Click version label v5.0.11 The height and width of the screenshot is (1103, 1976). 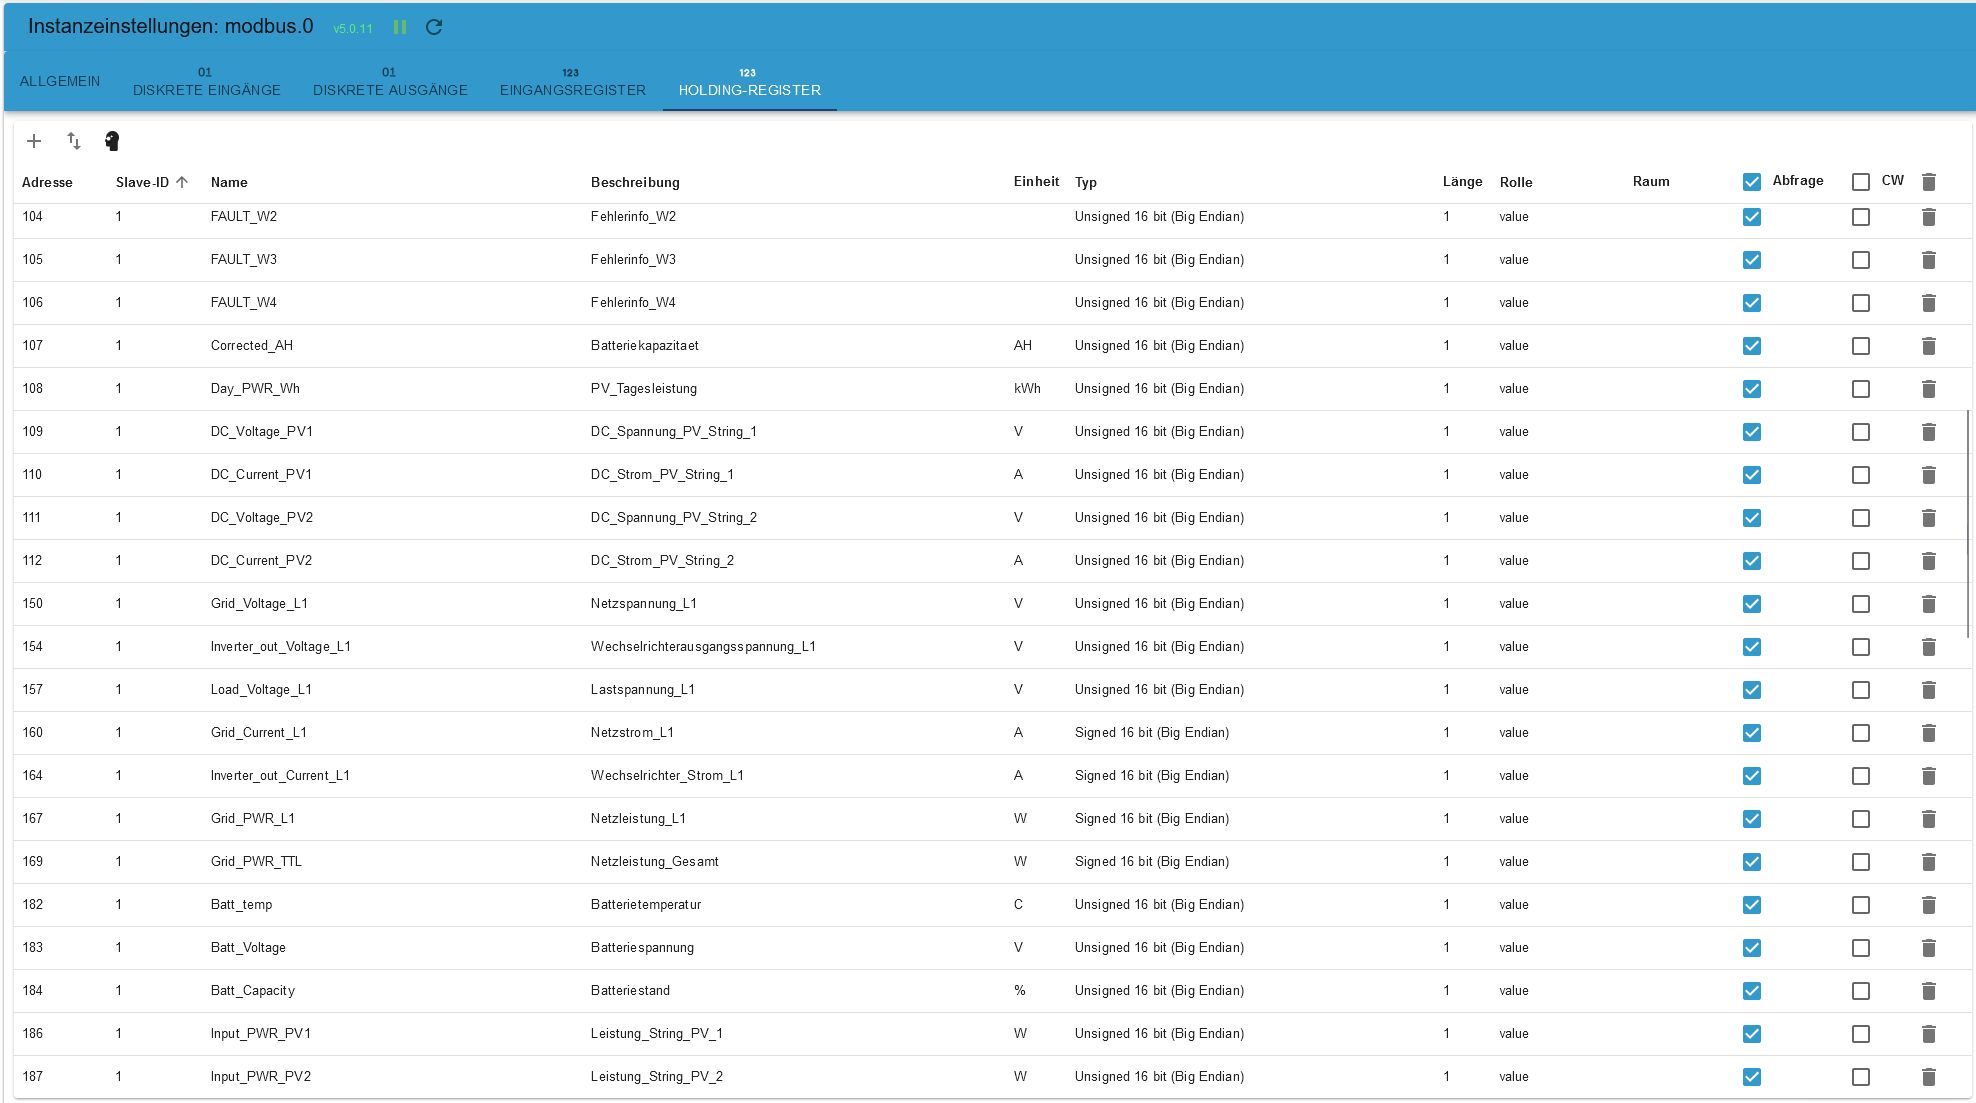point(353,28)
